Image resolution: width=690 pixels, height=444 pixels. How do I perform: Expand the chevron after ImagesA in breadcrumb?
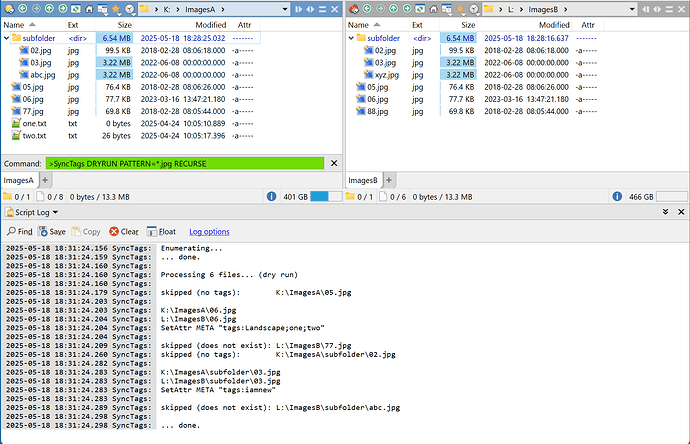[223, 9]
